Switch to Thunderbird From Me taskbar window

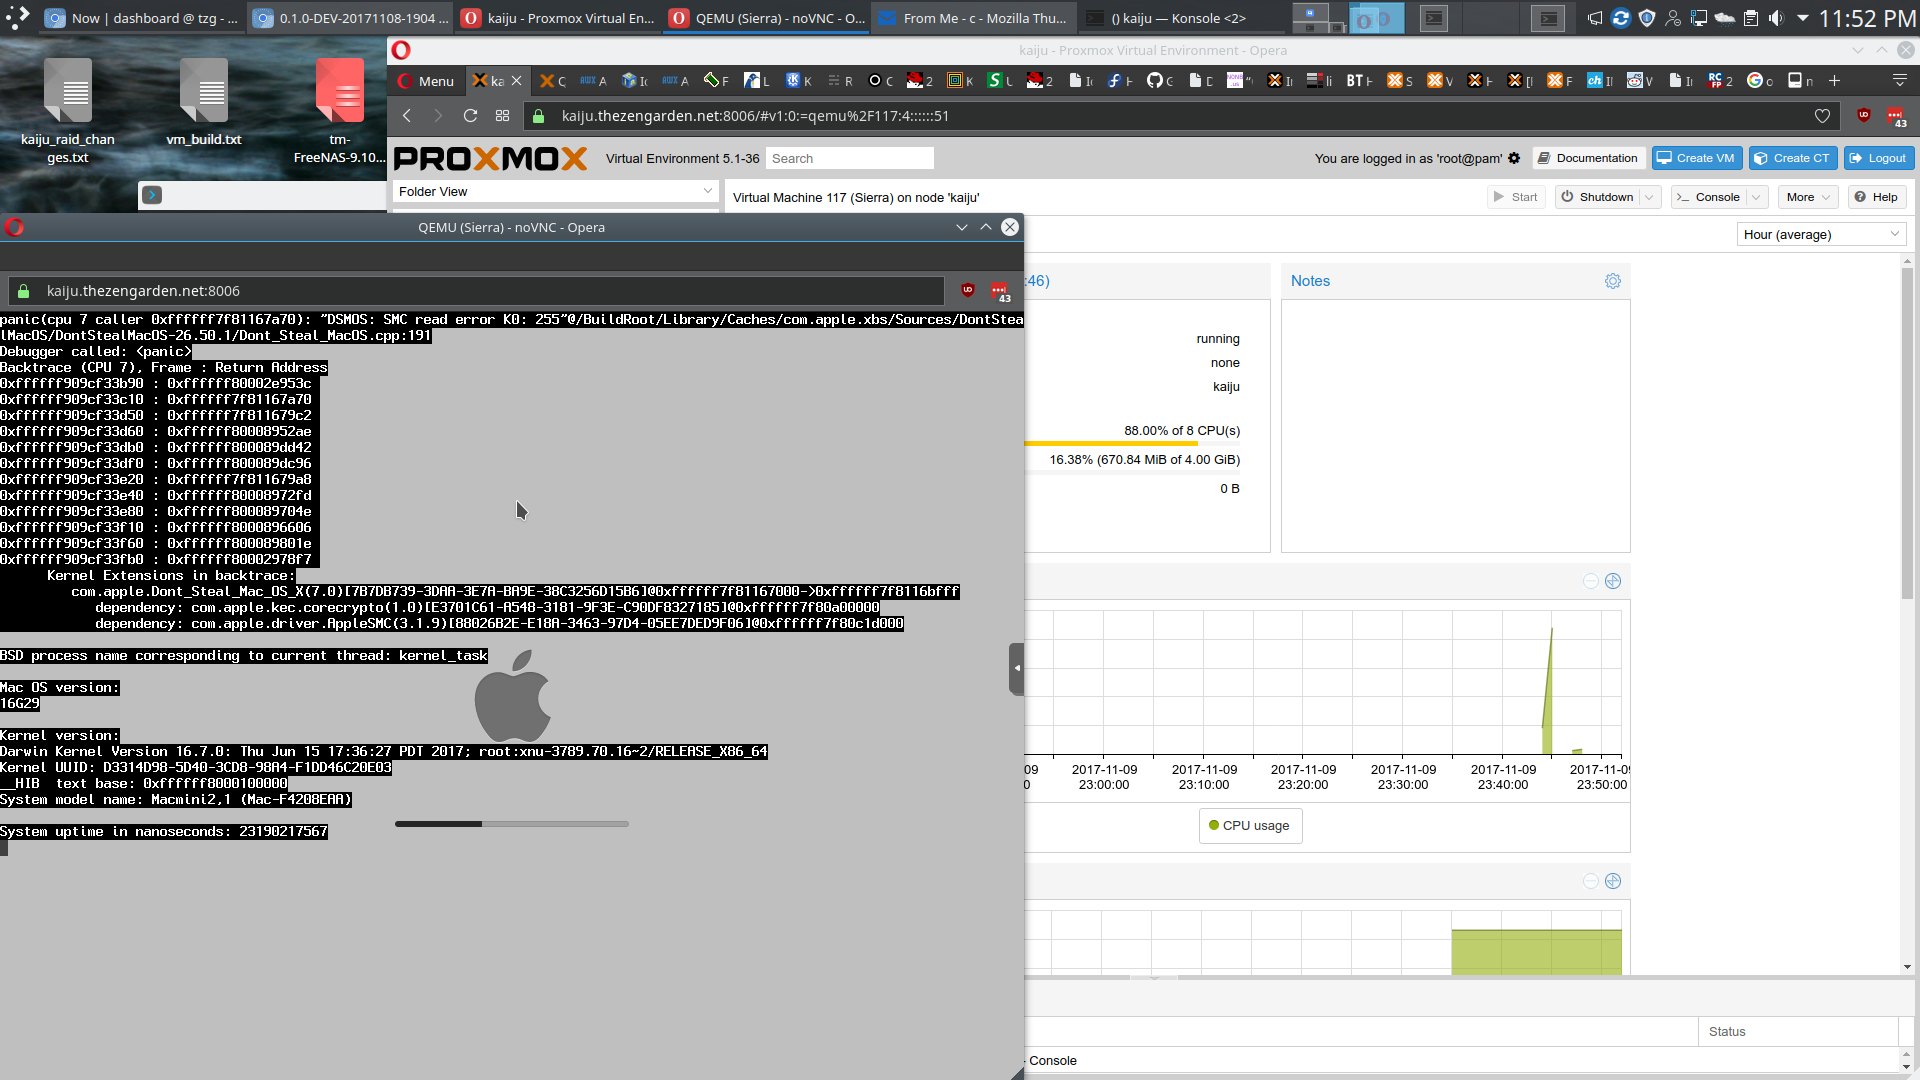click(973, 18)
